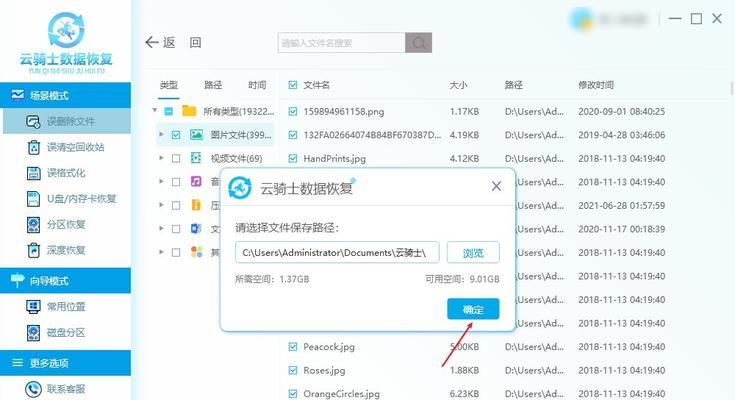Click the 浏览 browse button
The height and width of the screenshot is (400, 735).
point(473,253)
